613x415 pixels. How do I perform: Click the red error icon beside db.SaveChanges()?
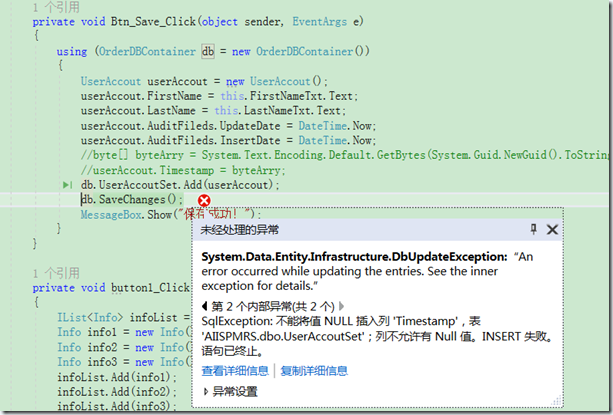204,200
